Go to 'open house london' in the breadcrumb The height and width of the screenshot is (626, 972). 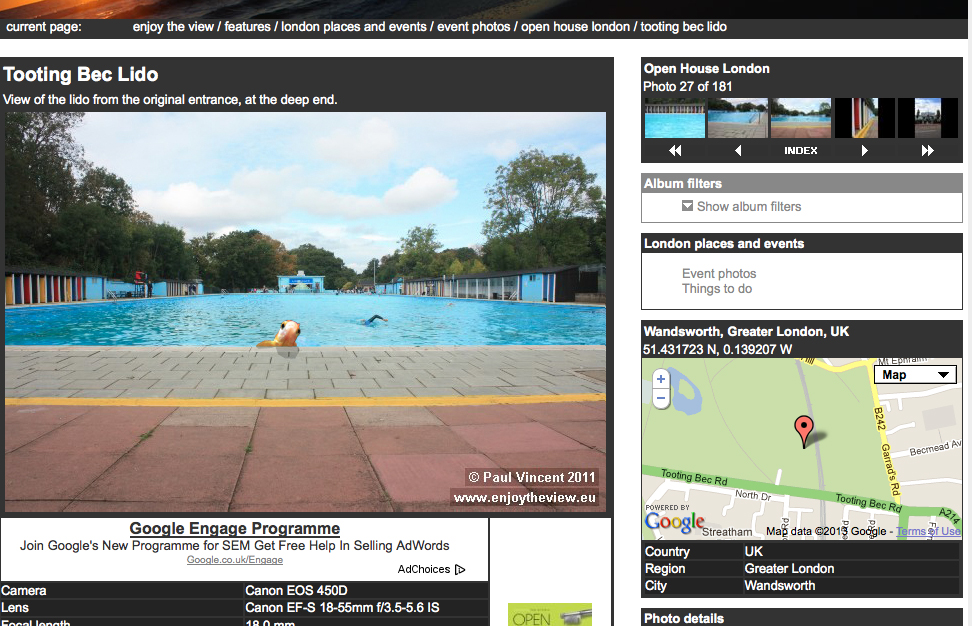[x=576, y=27]
